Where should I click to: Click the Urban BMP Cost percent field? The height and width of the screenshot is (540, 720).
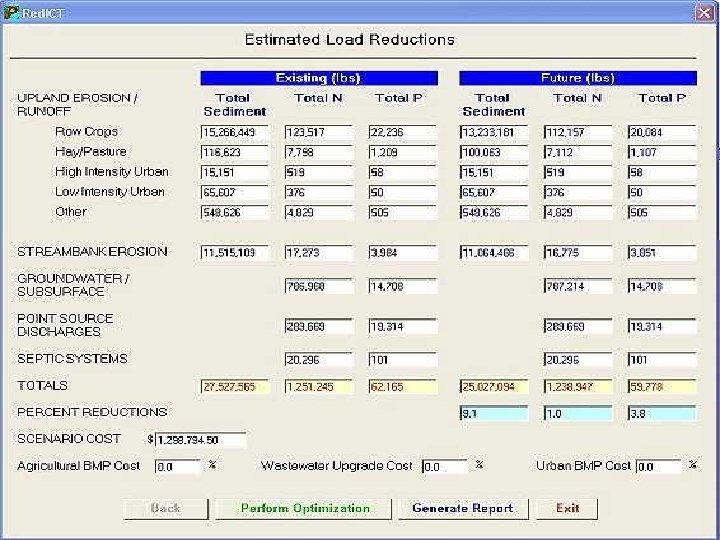tap(659, 467)
